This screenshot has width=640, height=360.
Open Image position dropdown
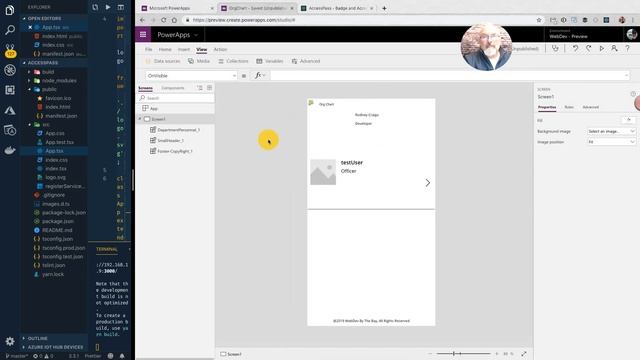point(611,142)
